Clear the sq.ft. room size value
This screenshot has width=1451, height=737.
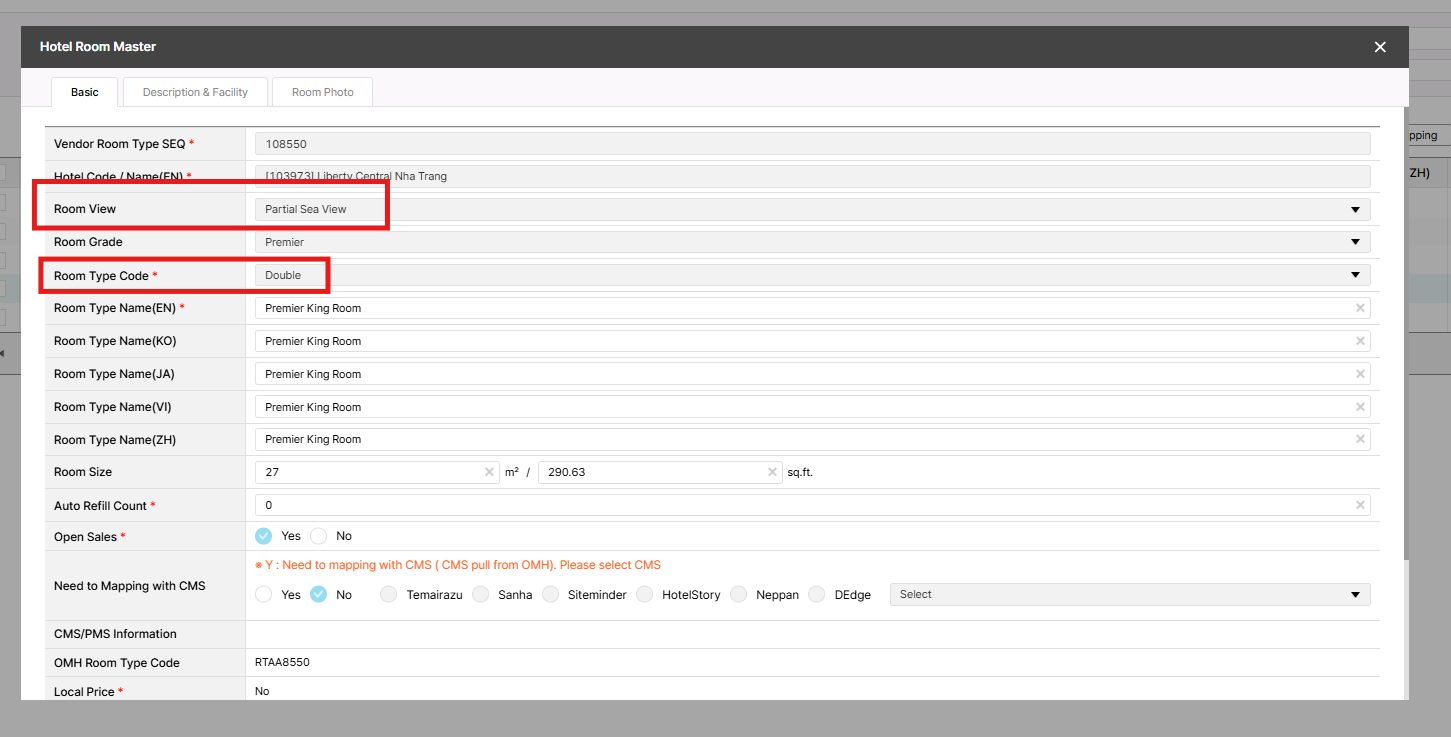772,472
